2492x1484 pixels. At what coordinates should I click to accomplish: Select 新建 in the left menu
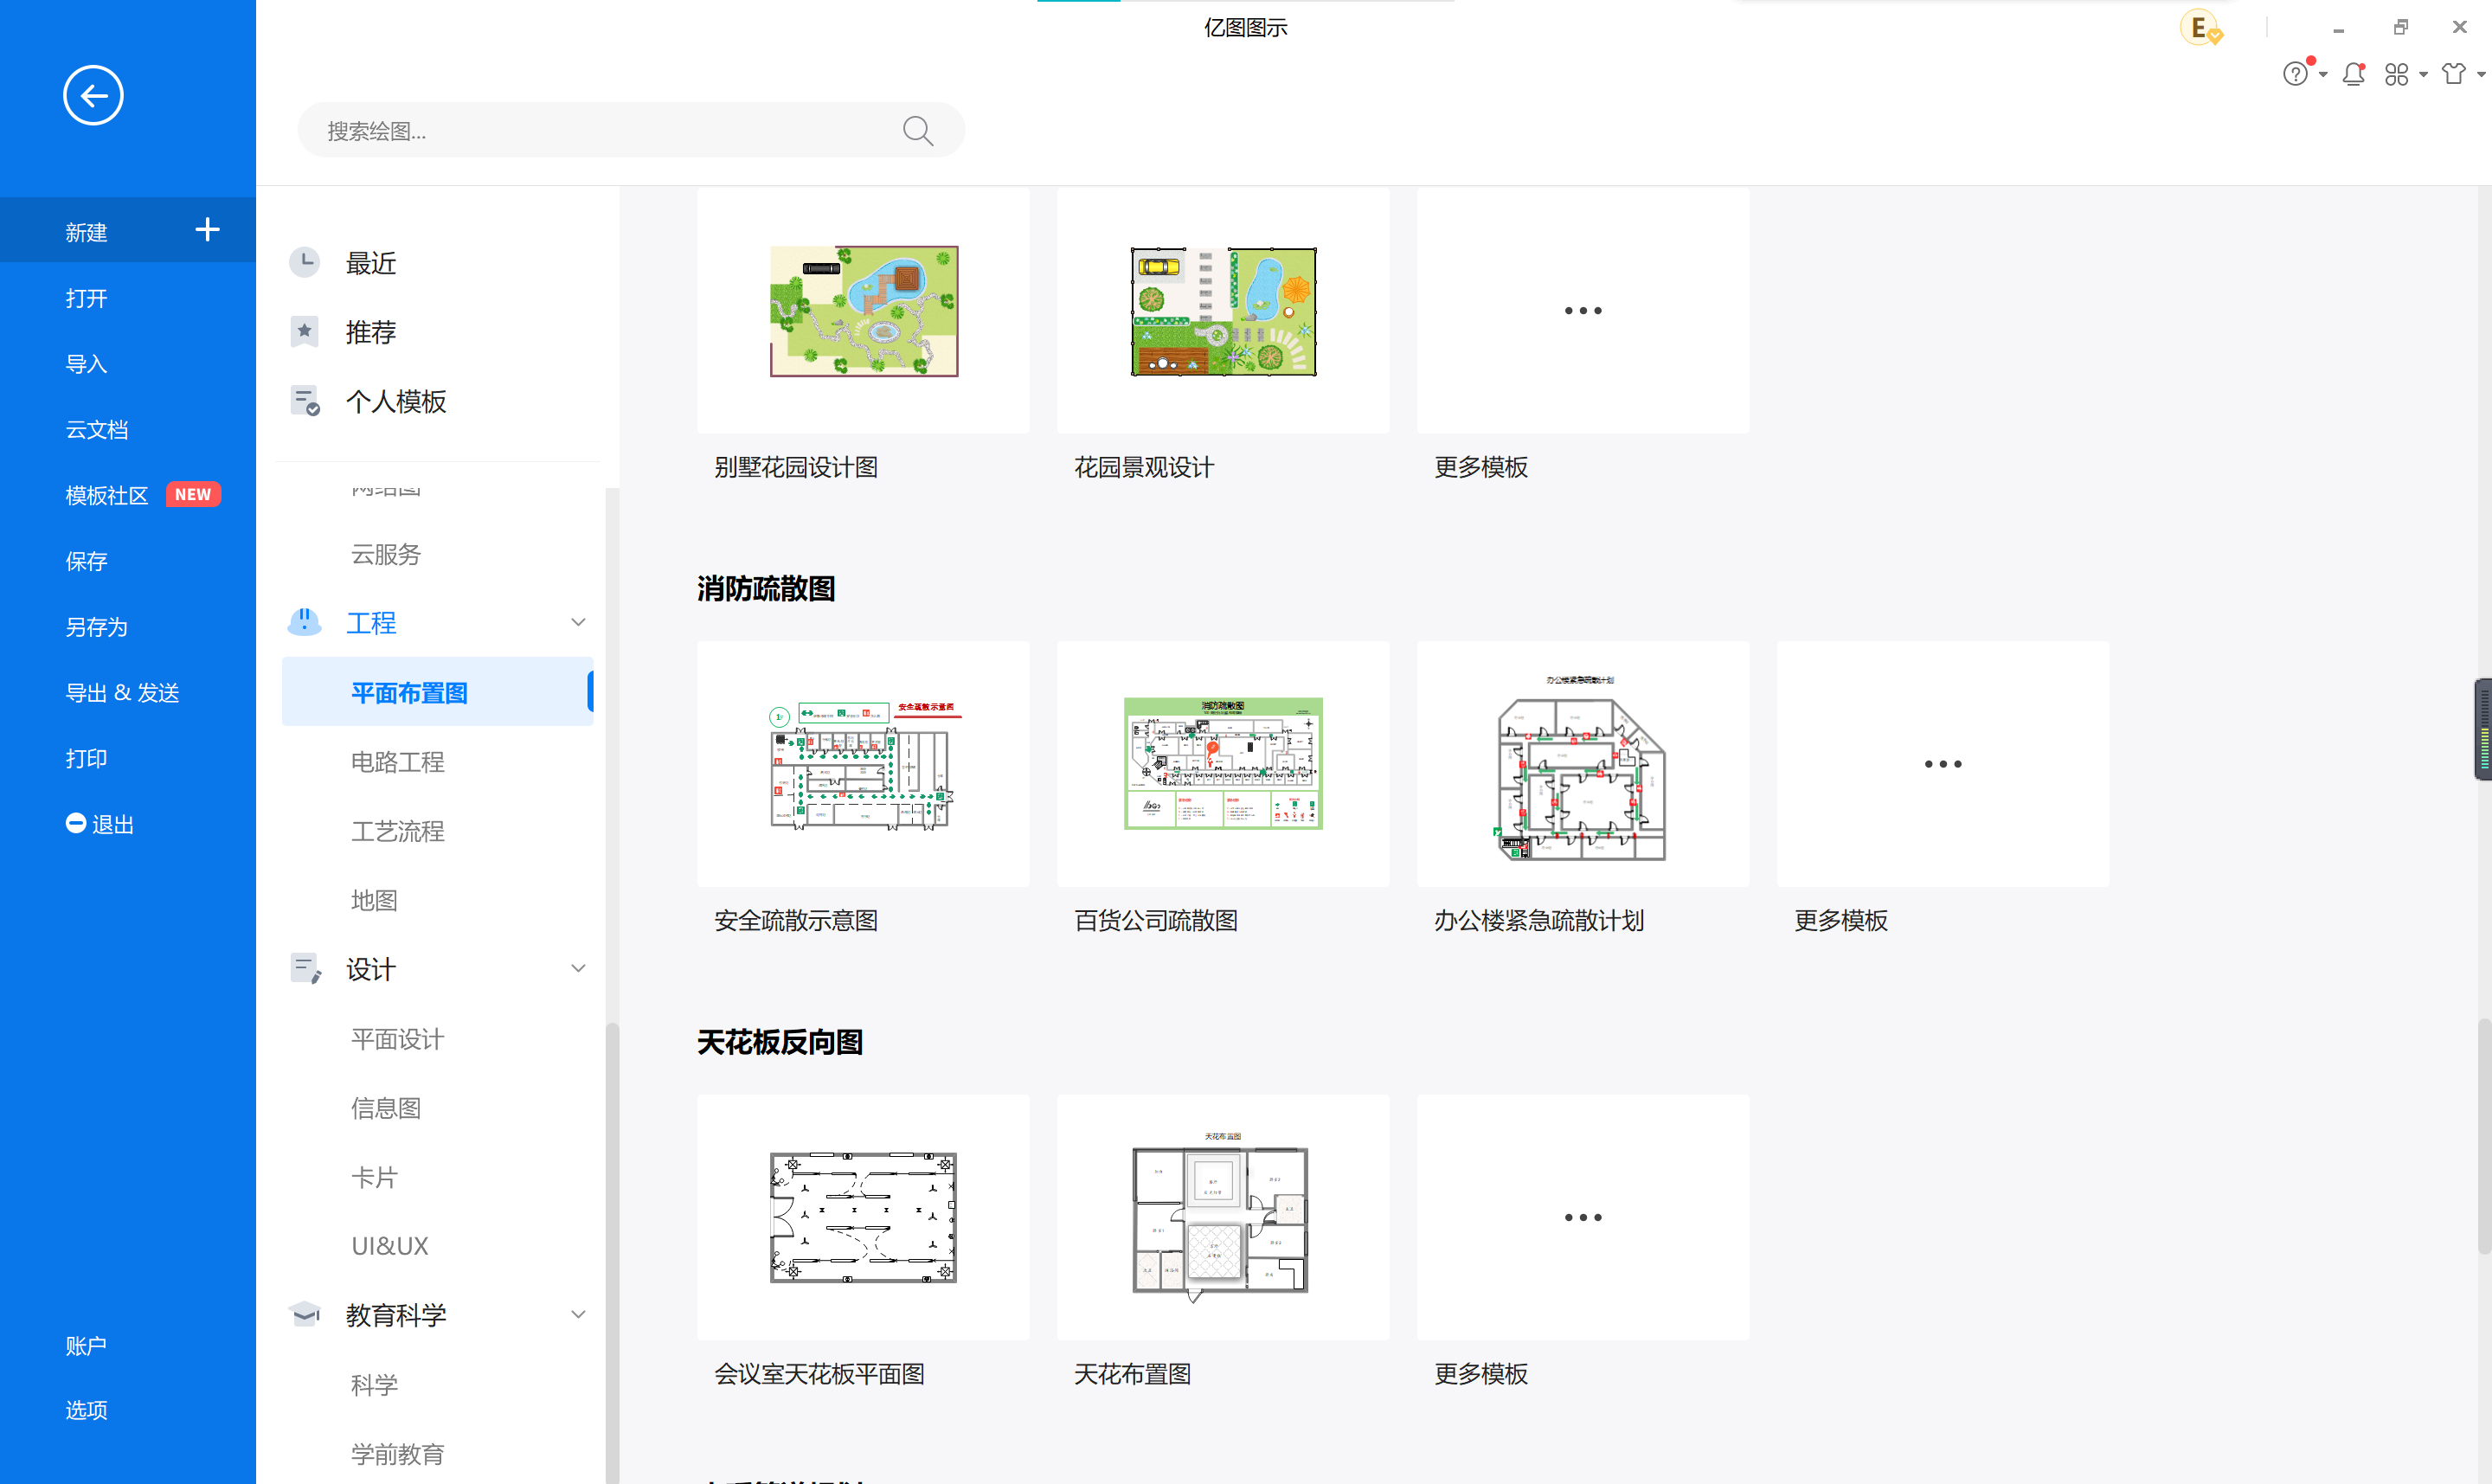[128, 231]
